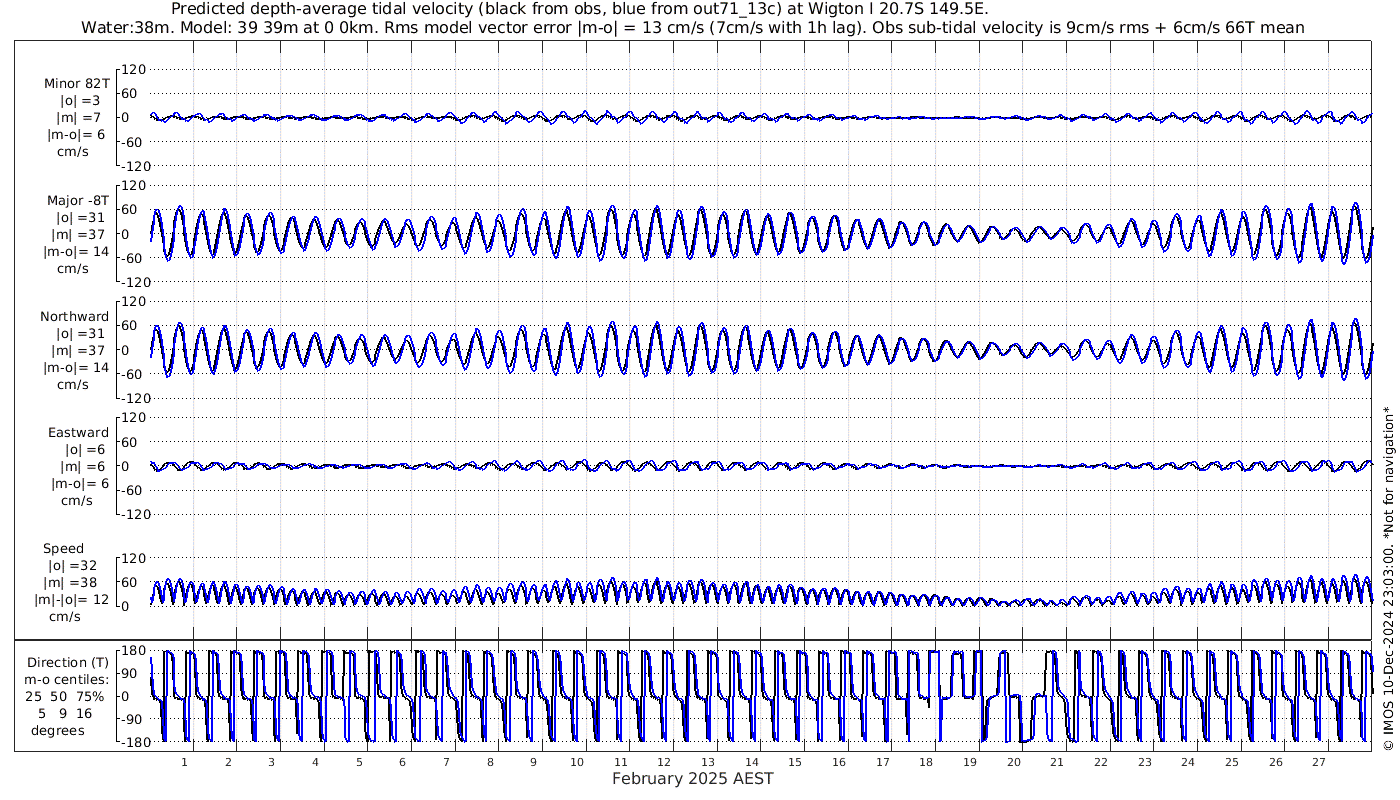
Task: Select the 'Minor 82T' panel label
Action: [77, 84]
